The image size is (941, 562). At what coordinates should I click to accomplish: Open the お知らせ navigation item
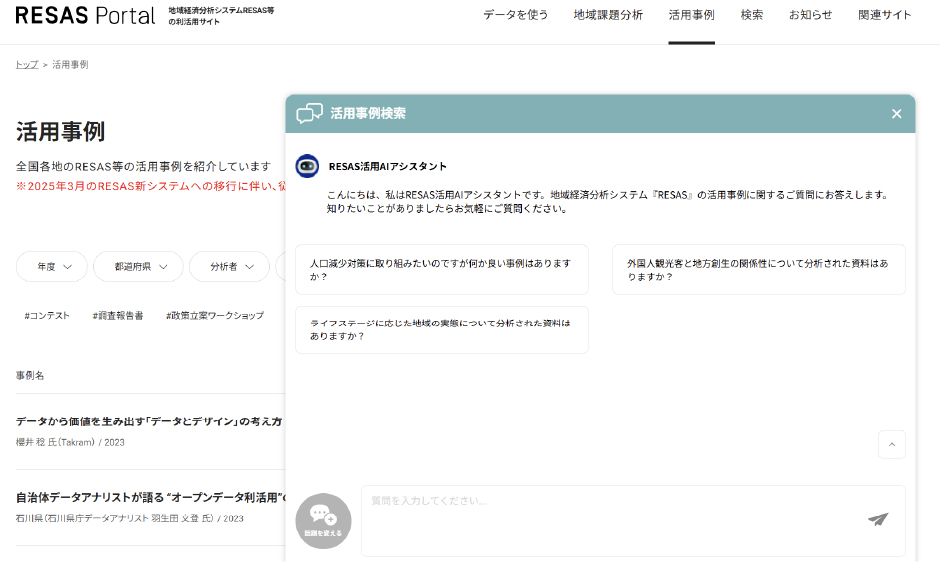coord(810,15)
